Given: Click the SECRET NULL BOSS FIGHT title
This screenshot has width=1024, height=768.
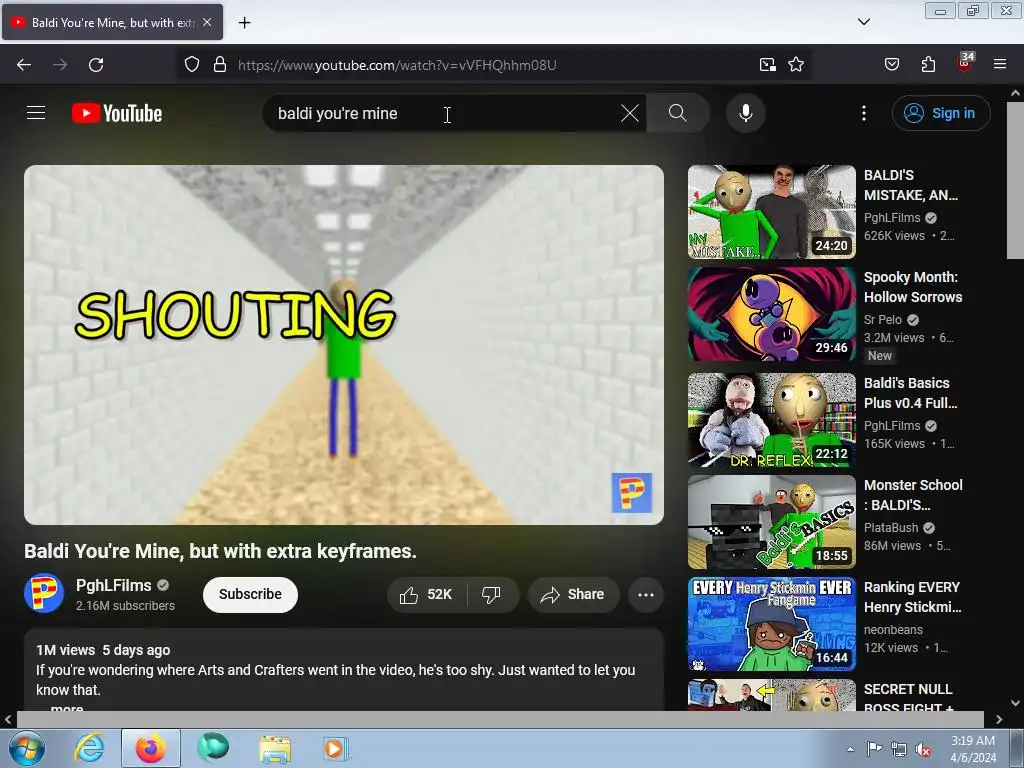Looking at the screenshot, I should click(x=908, y=697).
